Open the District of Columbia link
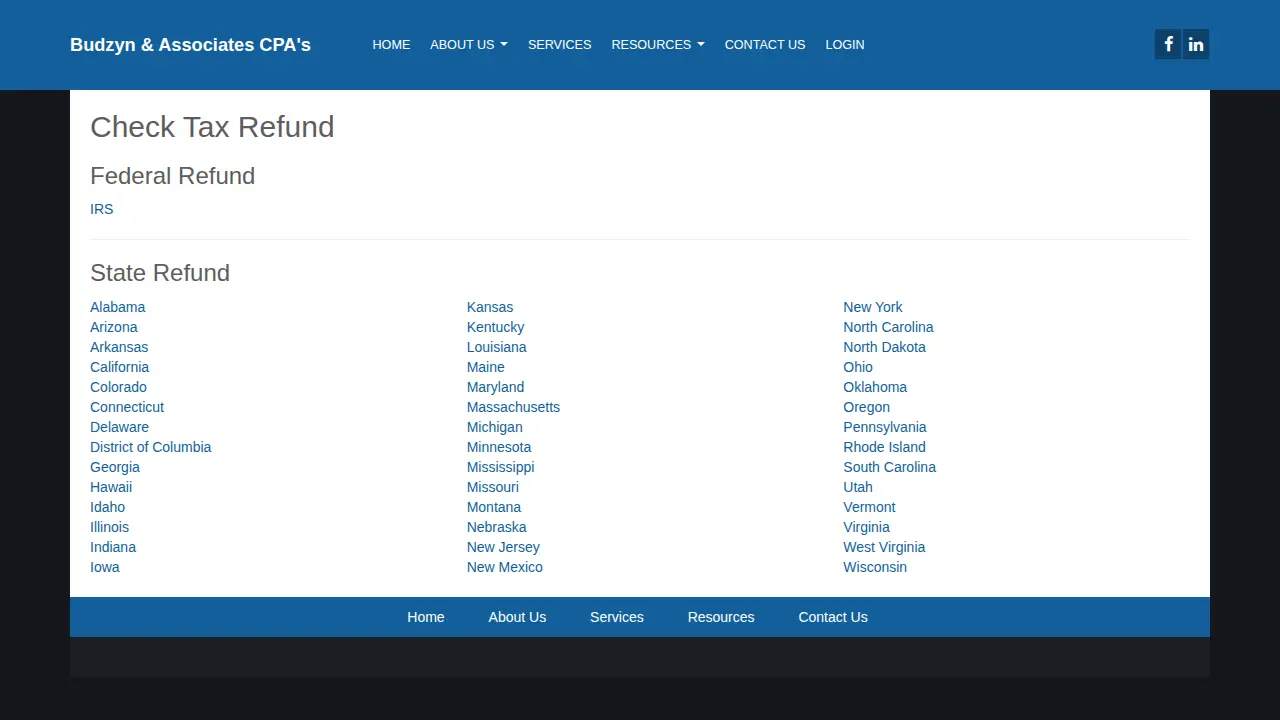1280x720 pixels. pyautogui.click(x=151, y=447)
